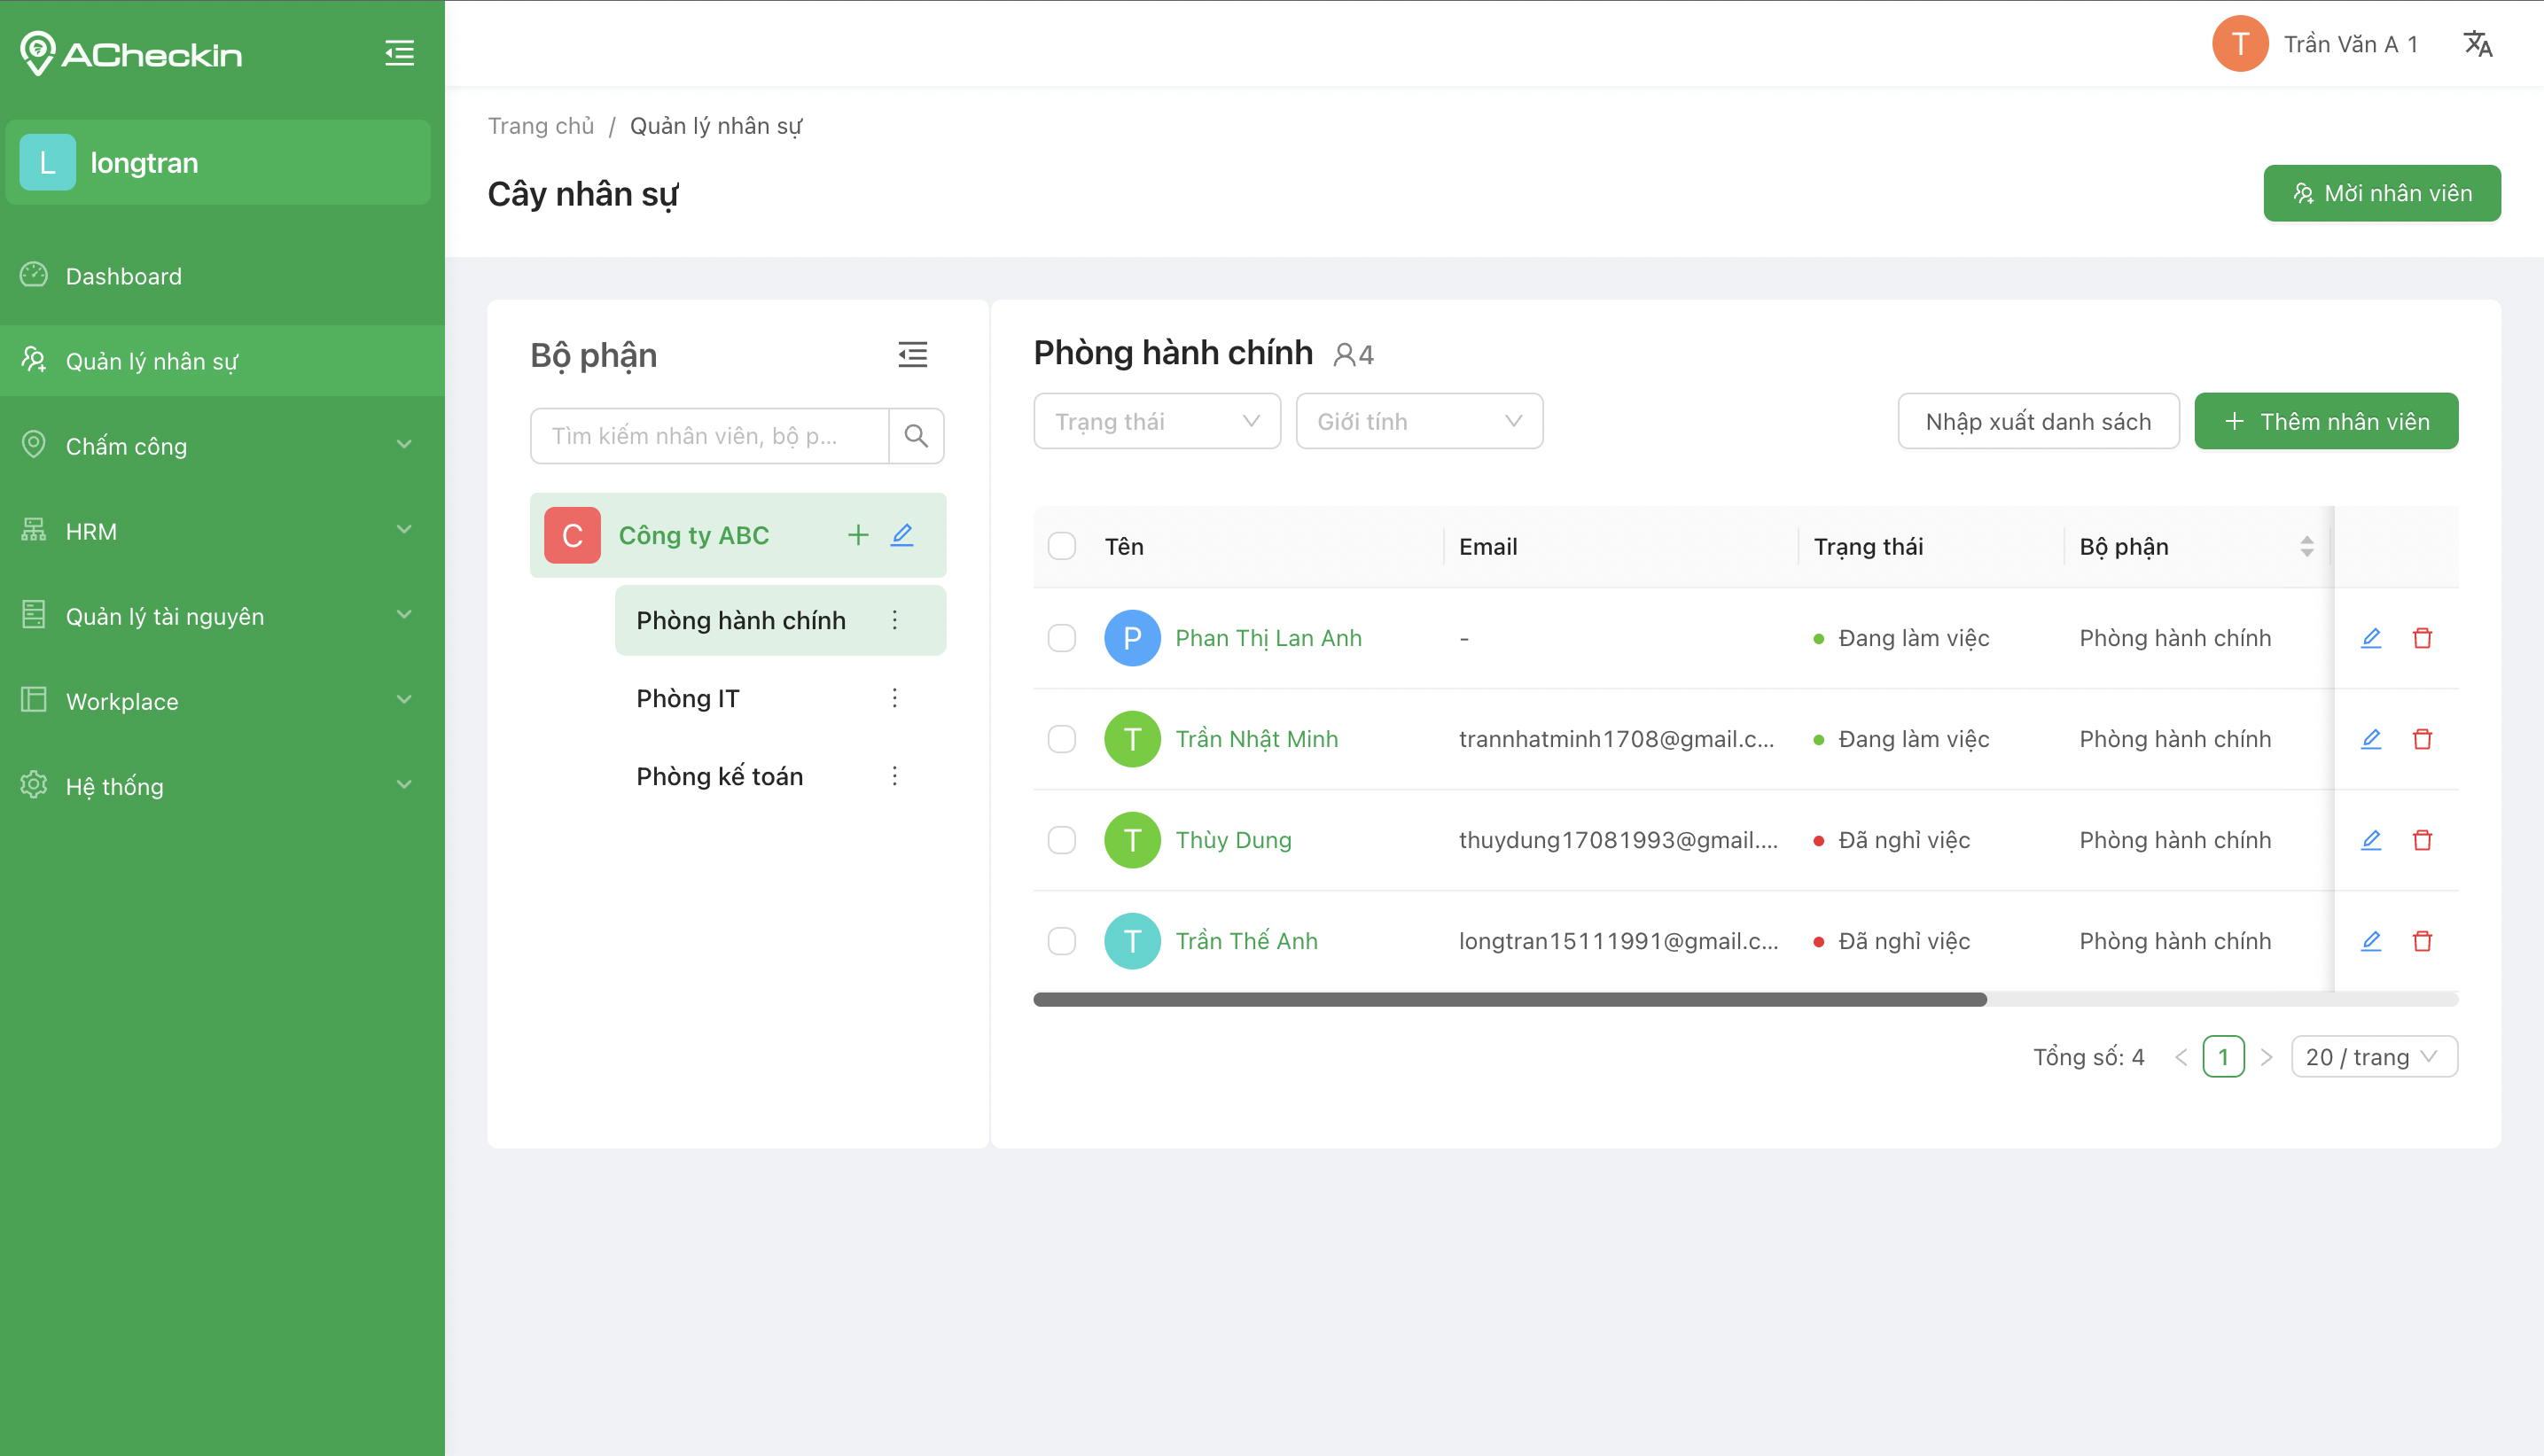Click the Mời nhân viên button
This screenshot has height=1456, width=2544.
(x=2381, y=193)
